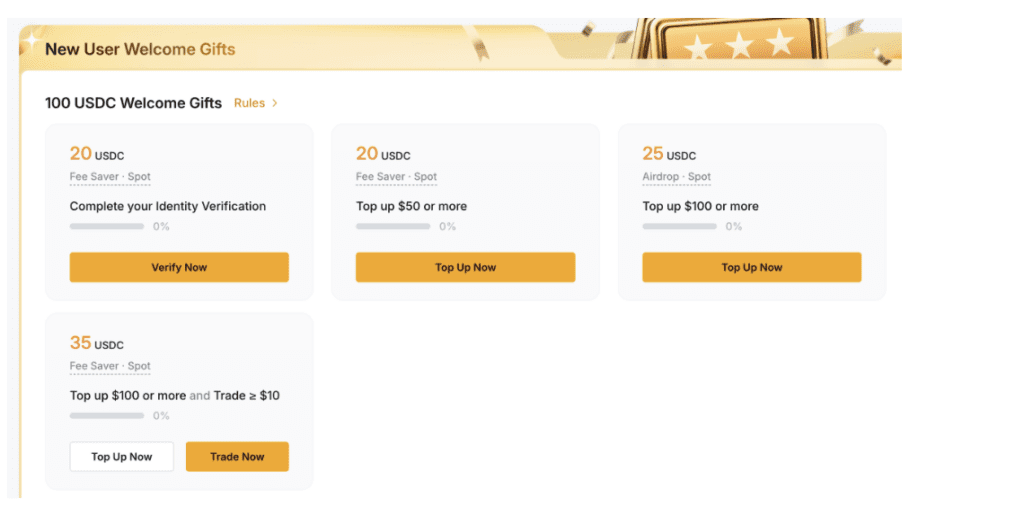1024x516 pixels.
Task: Click the 35 USDC card progress bar
Action: [107, 416]
